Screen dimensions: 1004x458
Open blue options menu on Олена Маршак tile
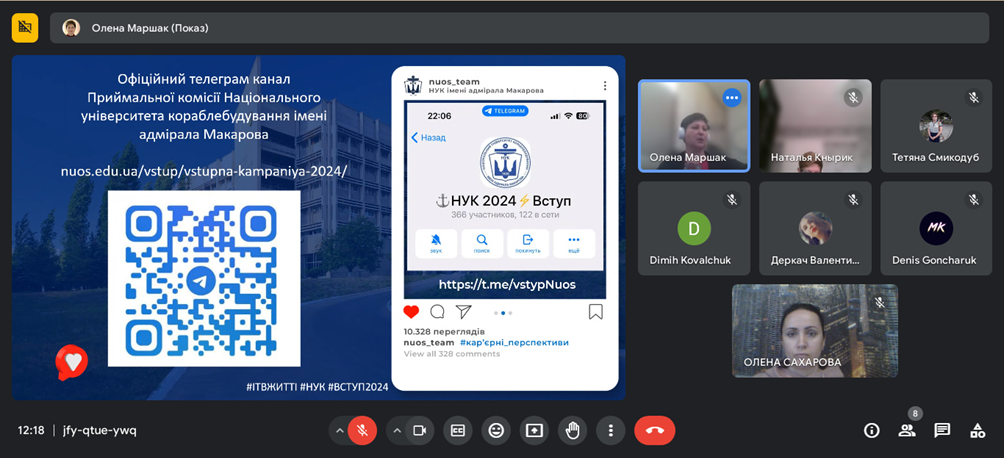point(732,97)
